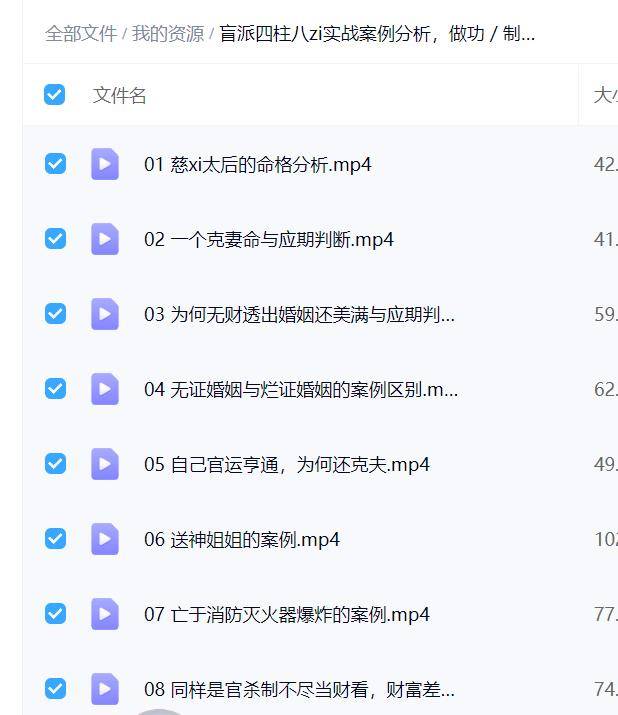Uncheck the select-all checkbox beside 文件名

[54, 94]
